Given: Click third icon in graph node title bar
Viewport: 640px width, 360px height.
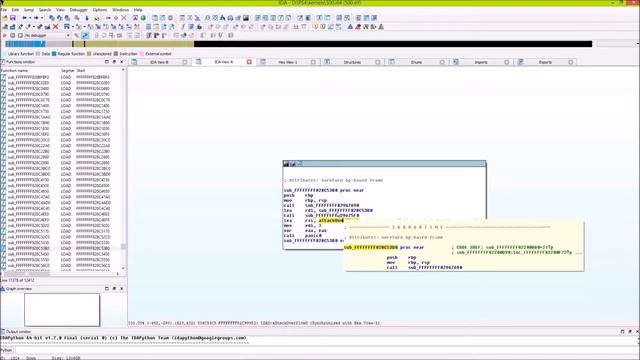Looking at the screenshot, I should (300, 164).
